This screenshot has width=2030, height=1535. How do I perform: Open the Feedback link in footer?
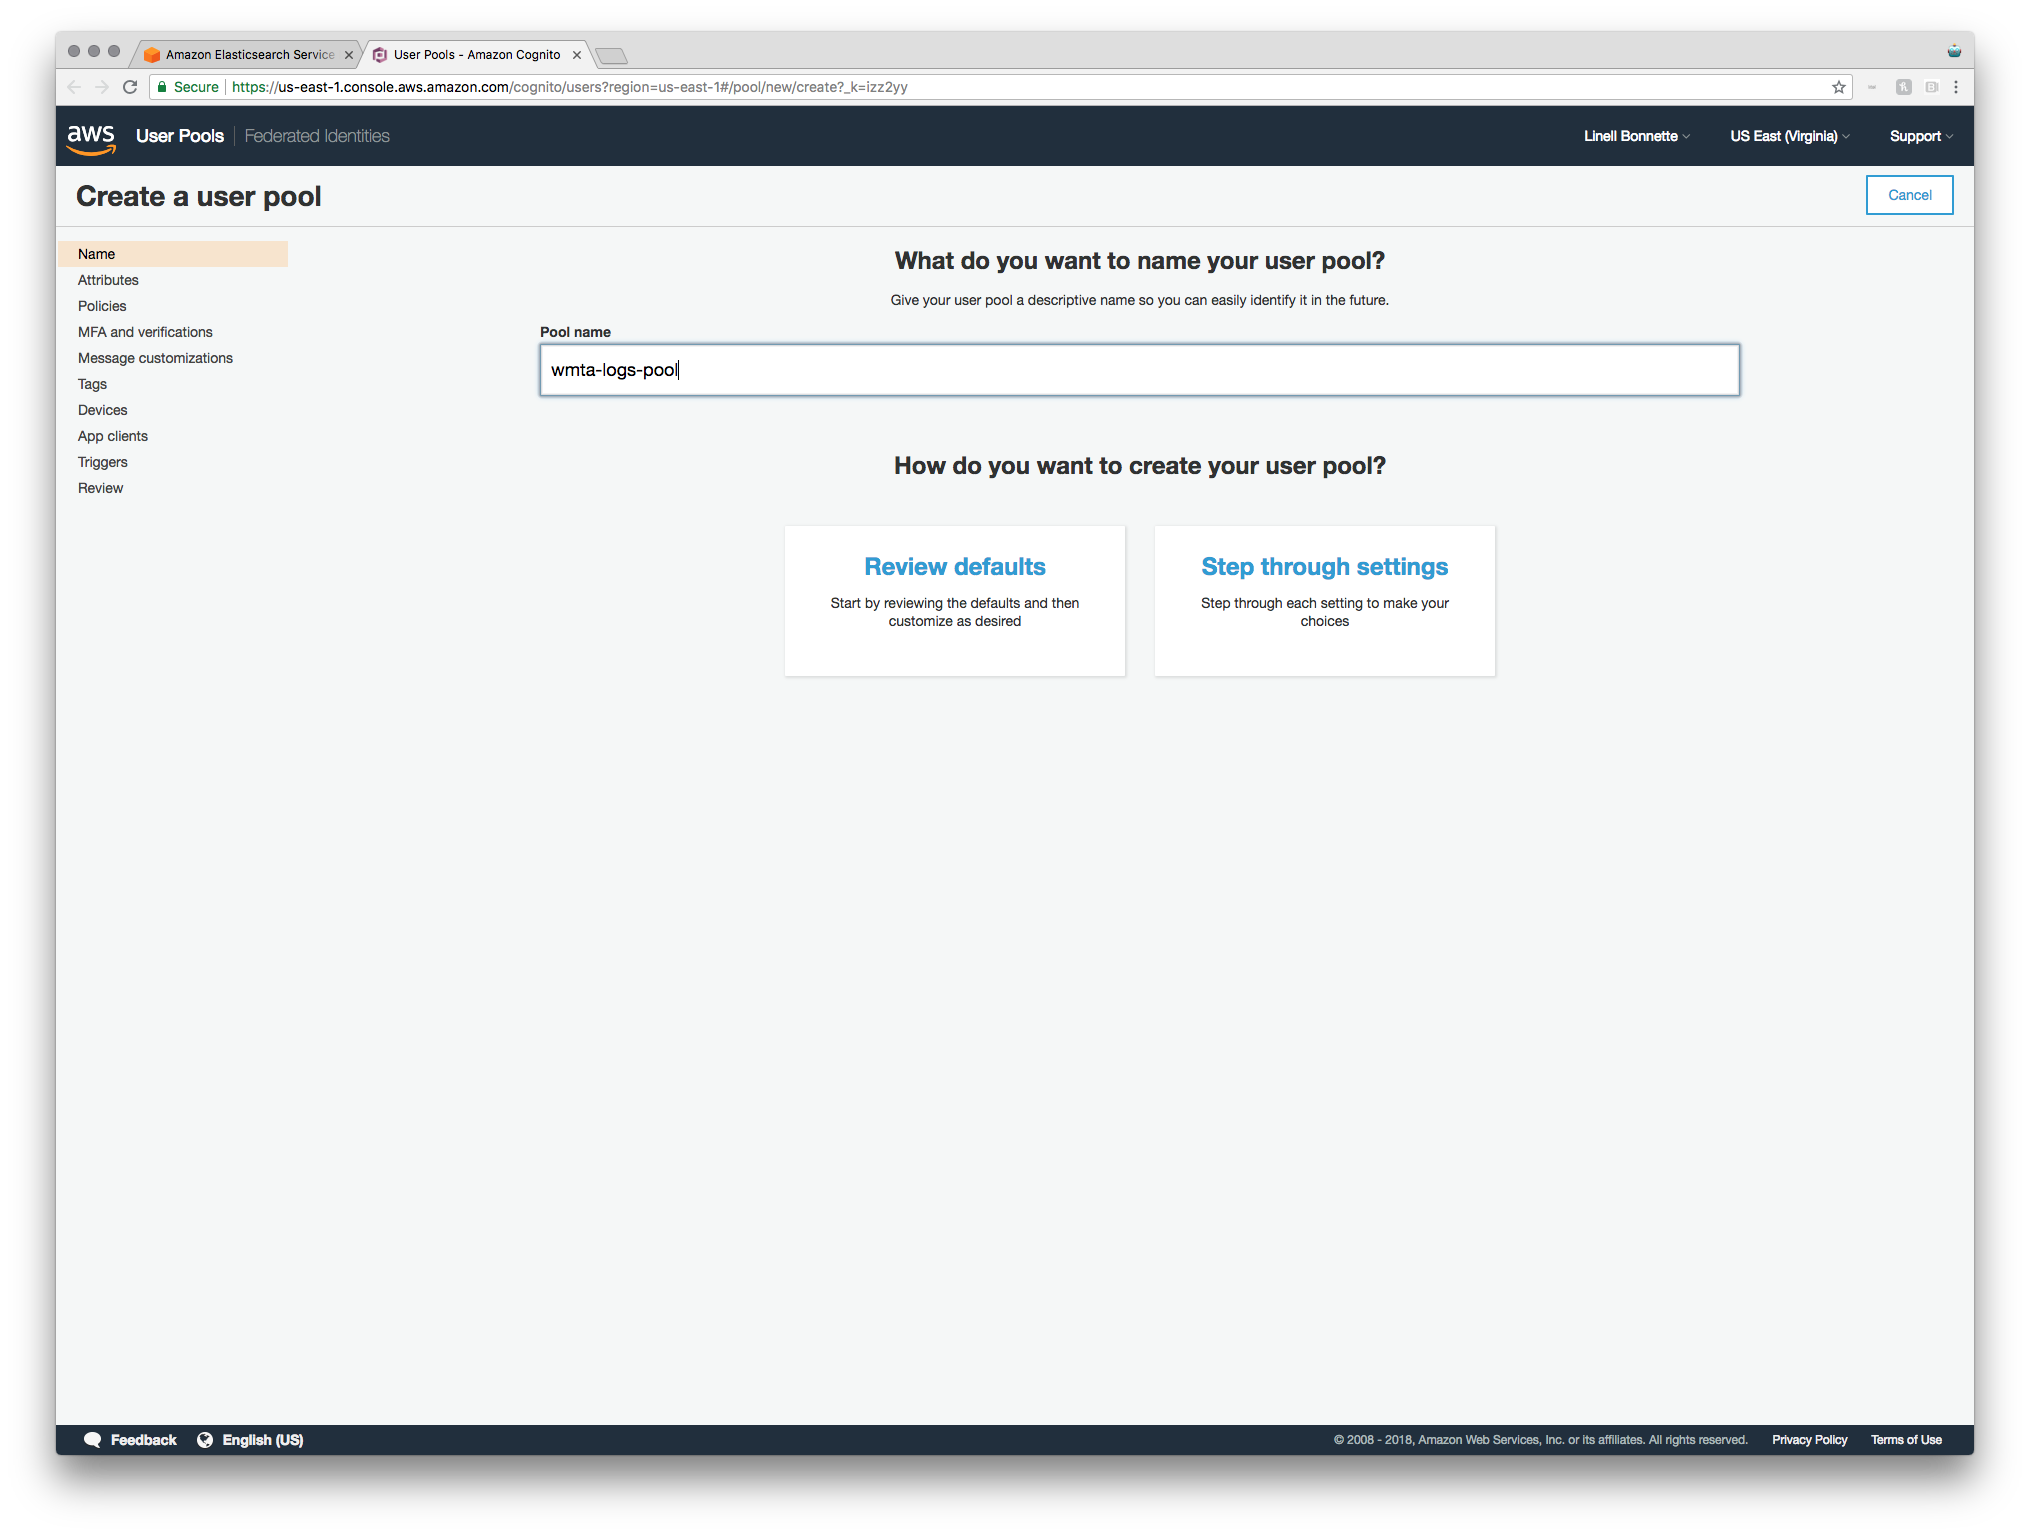tap(143, 1440)
